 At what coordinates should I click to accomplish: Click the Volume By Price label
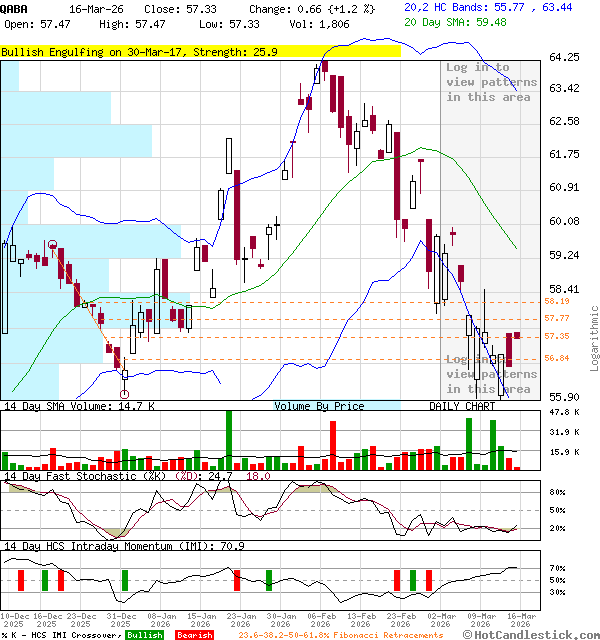coord(319,406)
